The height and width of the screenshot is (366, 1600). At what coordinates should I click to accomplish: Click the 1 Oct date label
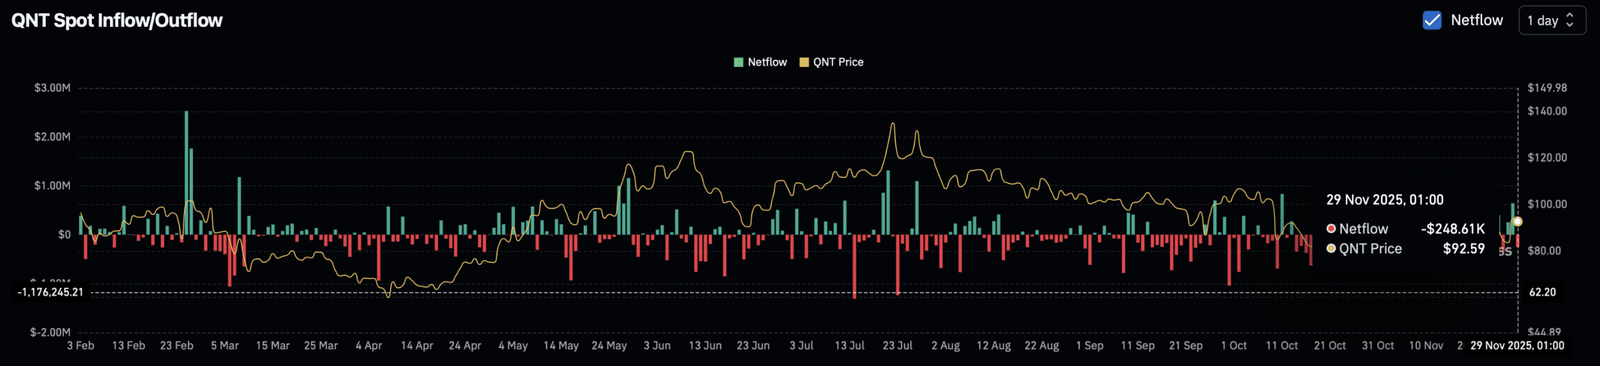[x=1234, y=346]
